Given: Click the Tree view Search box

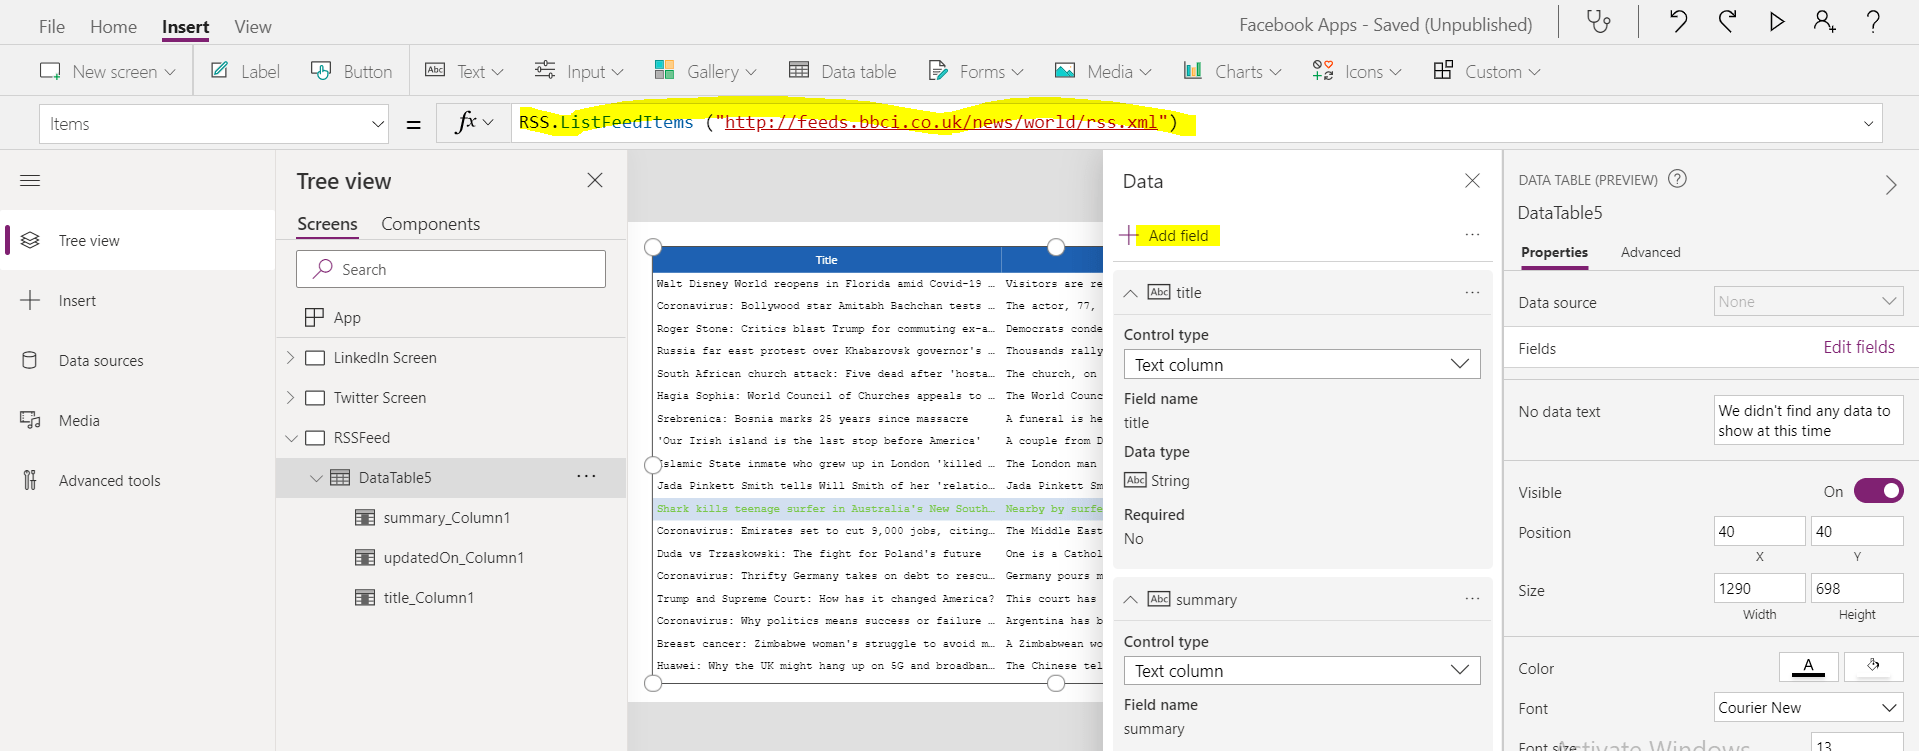Looking at the screenshot, I should pos(451,269).
